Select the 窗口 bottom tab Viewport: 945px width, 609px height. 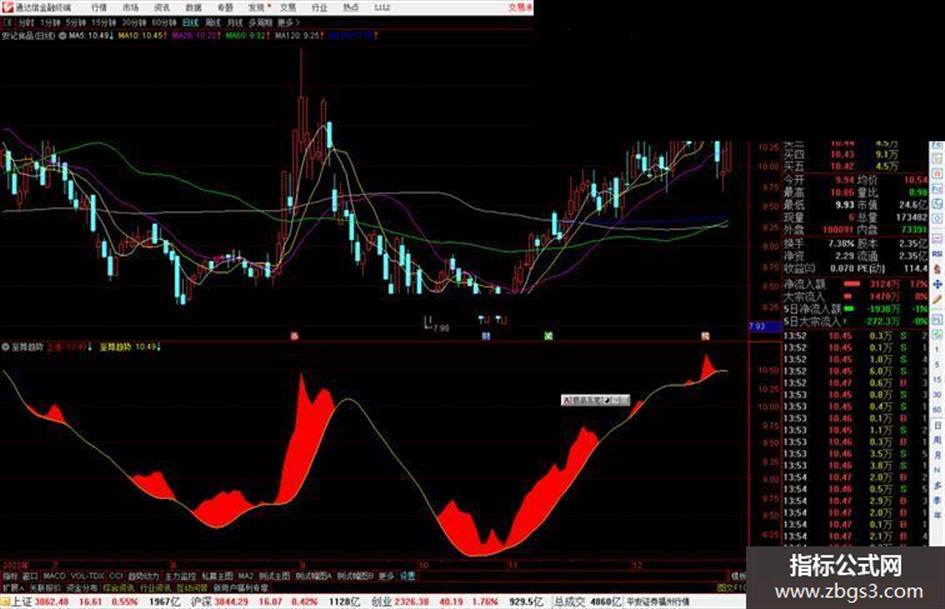(x=30, y=576)
